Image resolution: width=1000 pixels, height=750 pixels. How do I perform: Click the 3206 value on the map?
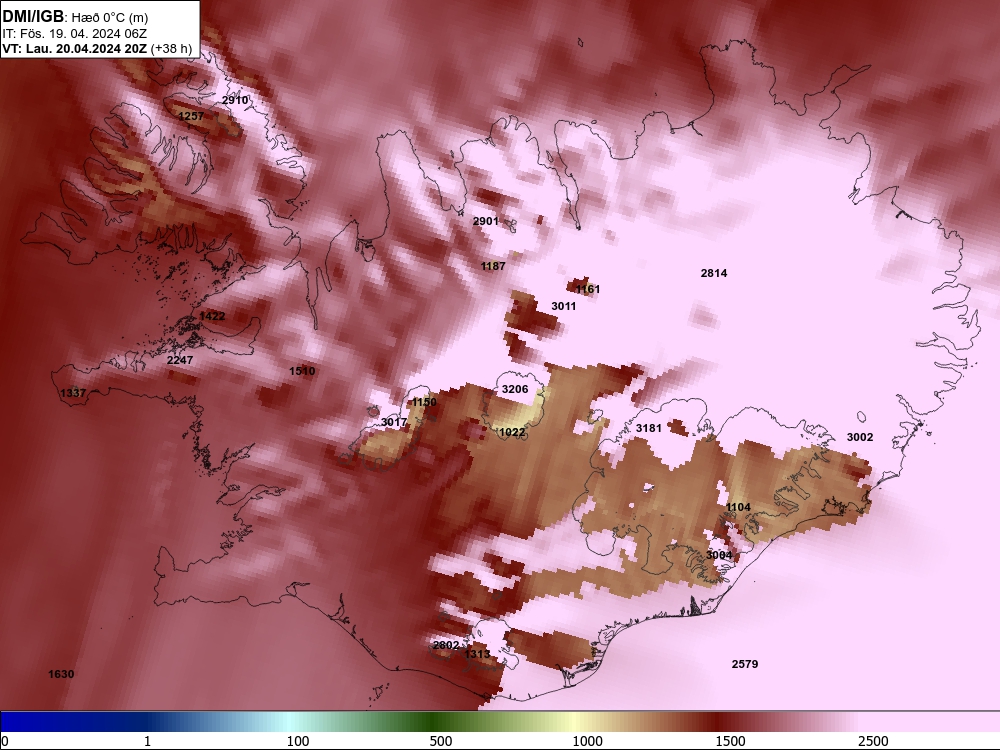[x=515, y=389]
